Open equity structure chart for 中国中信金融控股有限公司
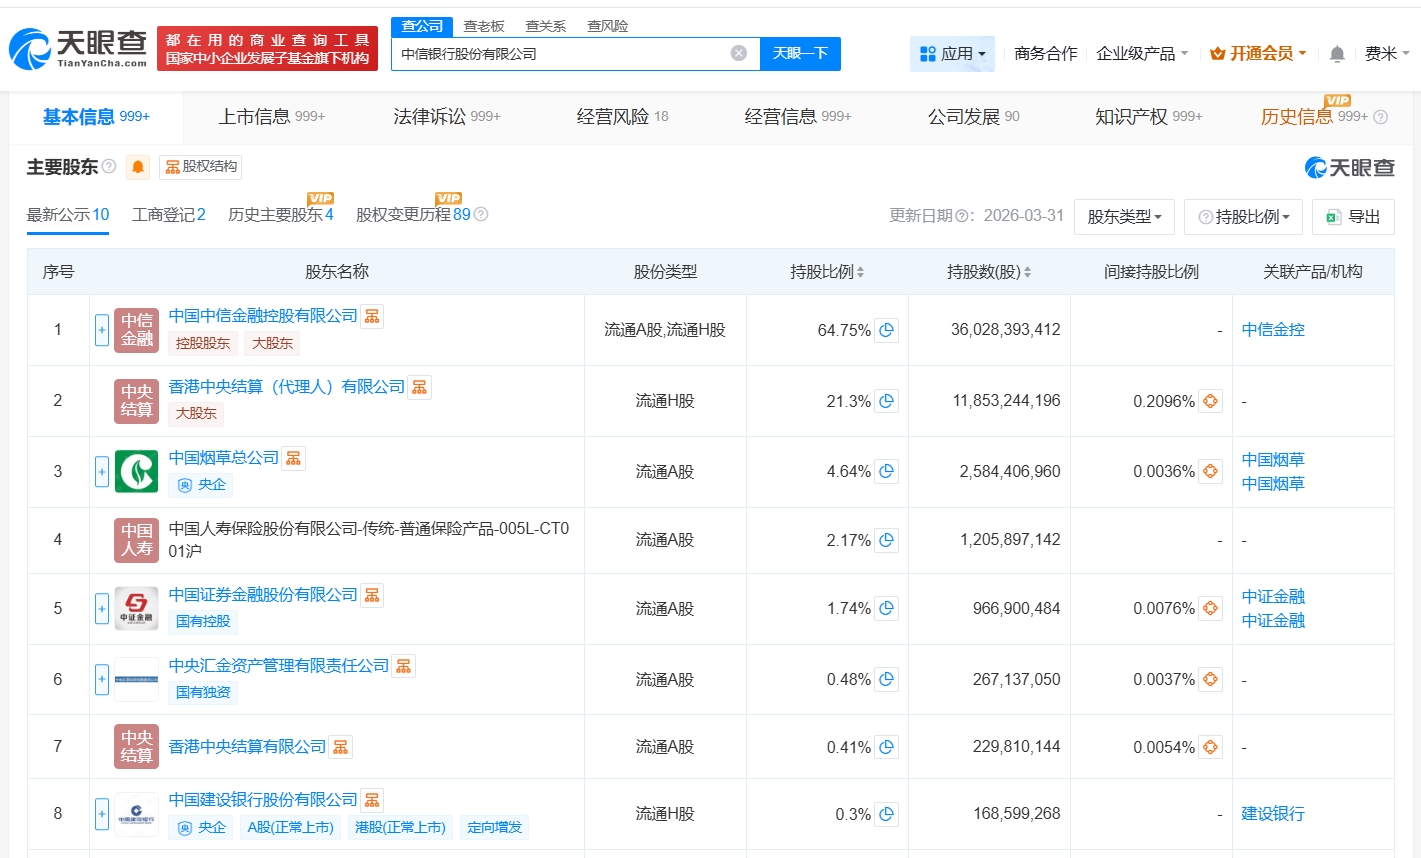The height and width of the screenshot is (858, 1421). pos(372,316)
